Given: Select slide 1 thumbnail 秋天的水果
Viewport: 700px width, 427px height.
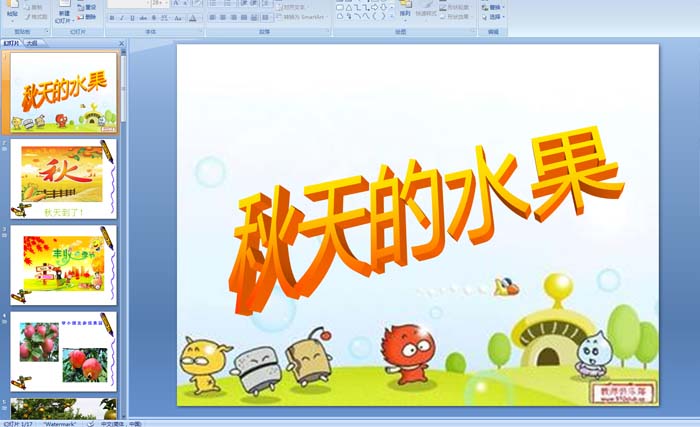Looking at the screenshot, I should click(64, 92).
